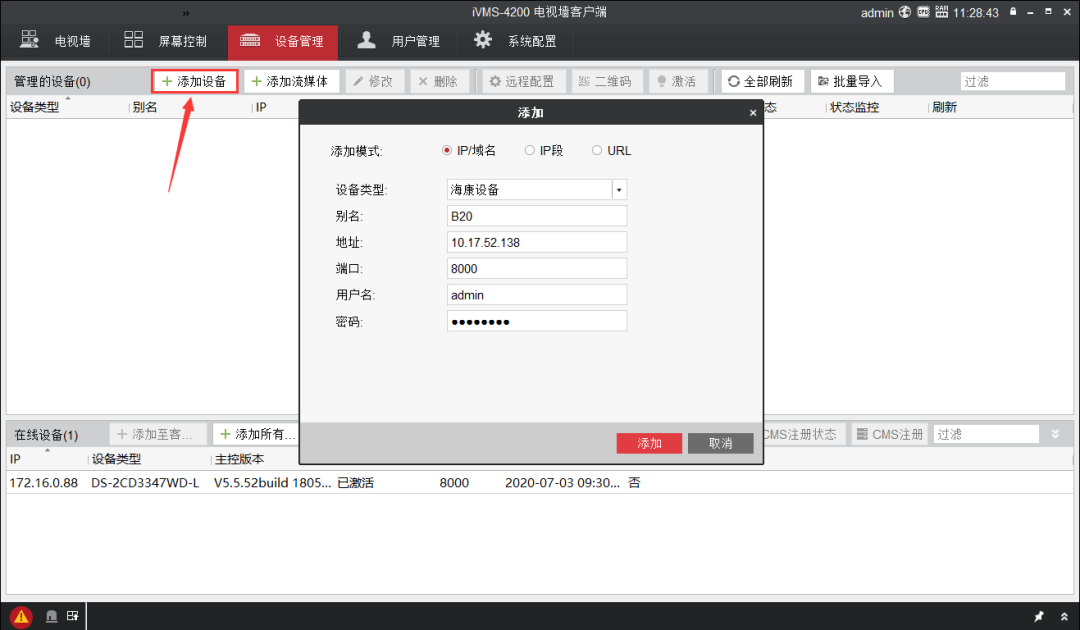The height and width of the screenshot is (630, 1080).
Task: Open the 设备类型 device type dropdown
Action: coord(618,189)
